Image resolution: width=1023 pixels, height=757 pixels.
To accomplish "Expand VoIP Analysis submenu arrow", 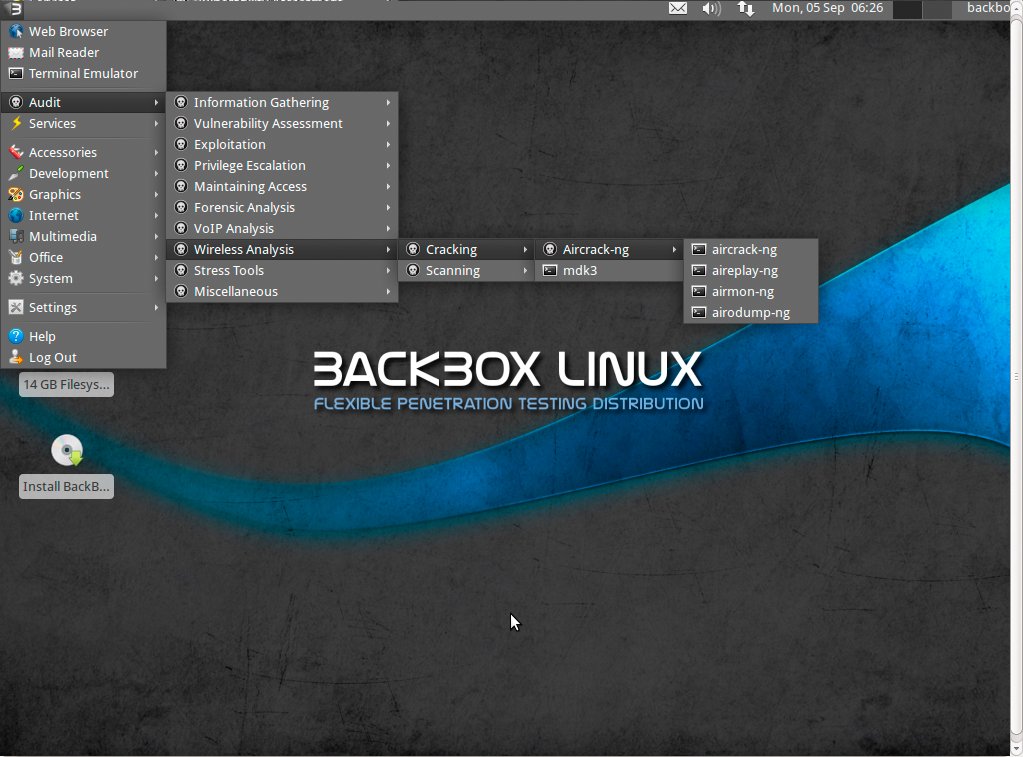I will pyautogui.click(x=388, y=228).
